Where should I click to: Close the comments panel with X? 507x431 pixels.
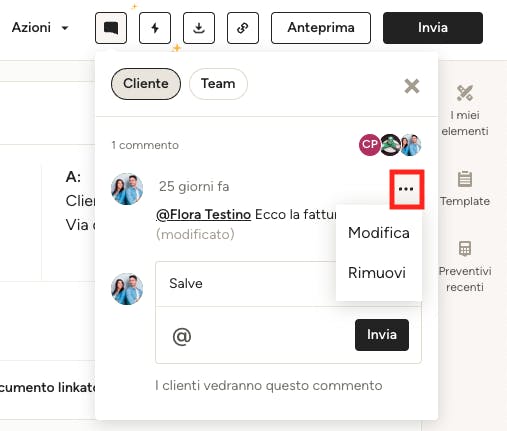[412, 86]
